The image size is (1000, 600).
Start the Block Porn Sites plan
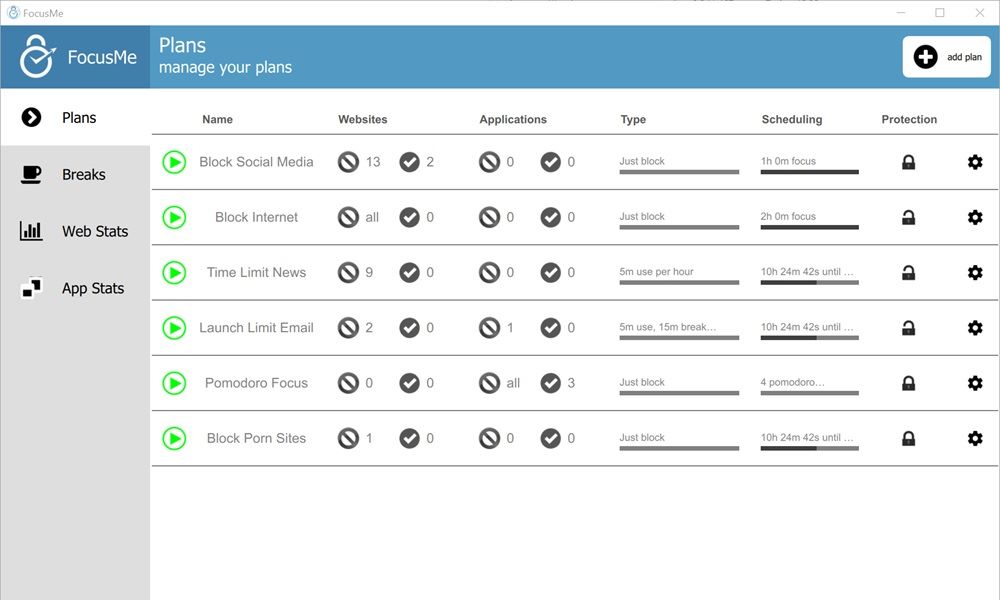[x=174, y=439]
